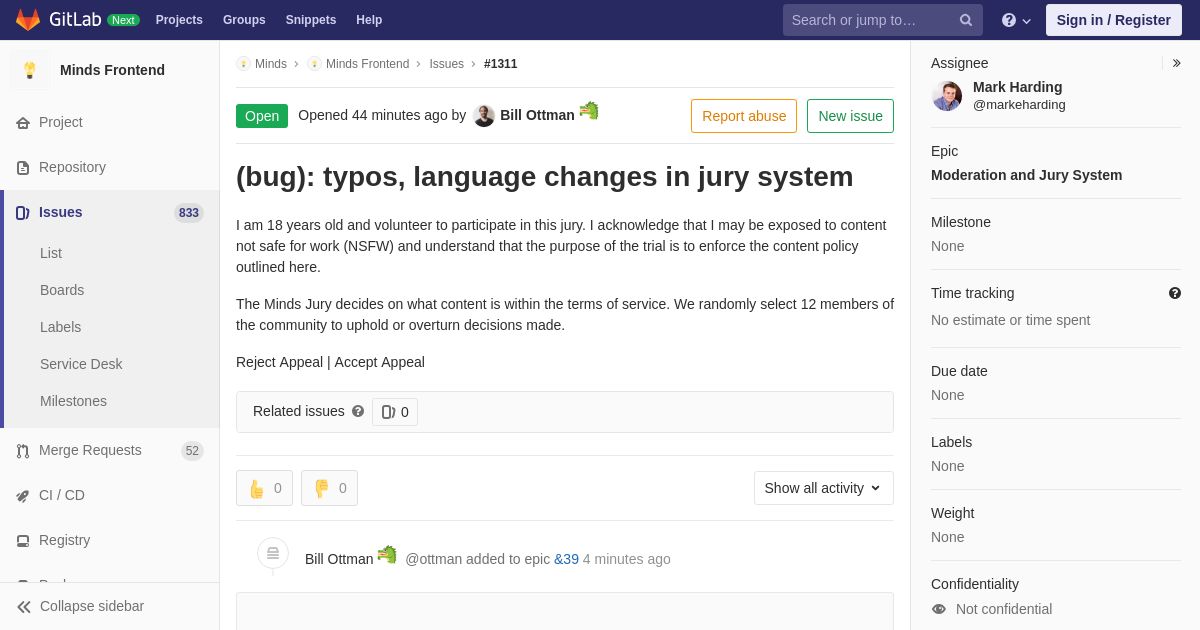
Task: Click the Registry disk icon in sidebar
Action: pos(23,540)
